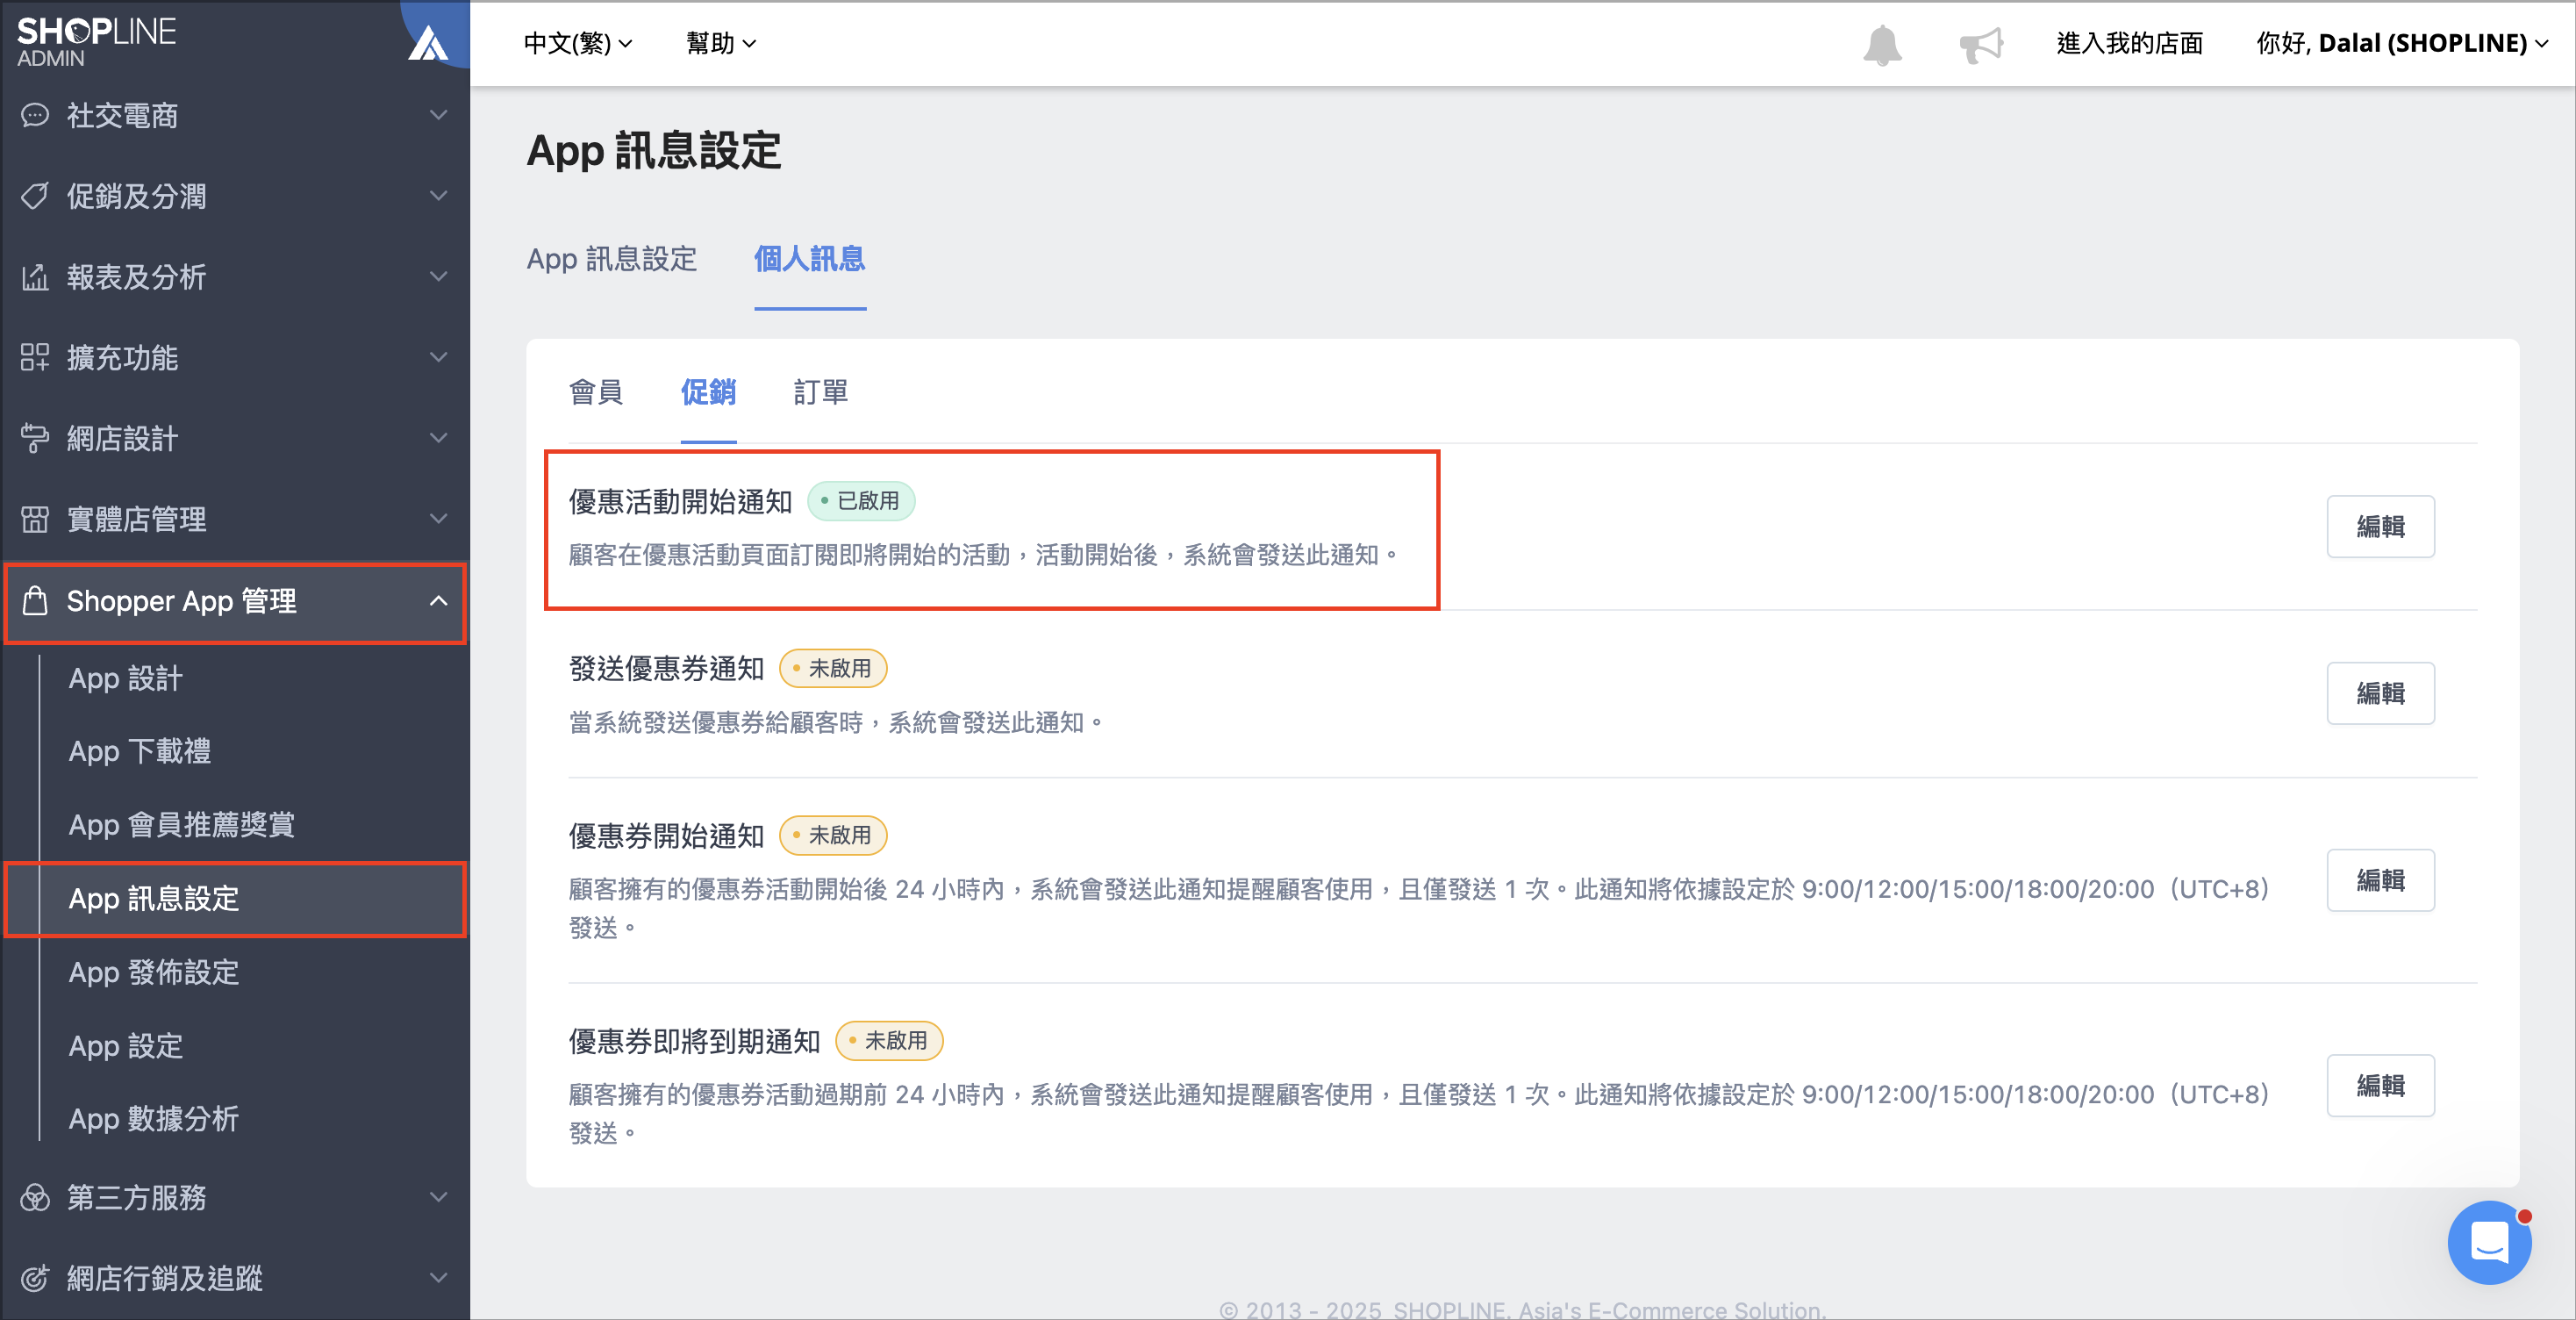This screenshot has height=1320, width=2576.
Task: Click 未啟用 badge beside 優惠券即將到期通知
Action: coord(889,1041)
